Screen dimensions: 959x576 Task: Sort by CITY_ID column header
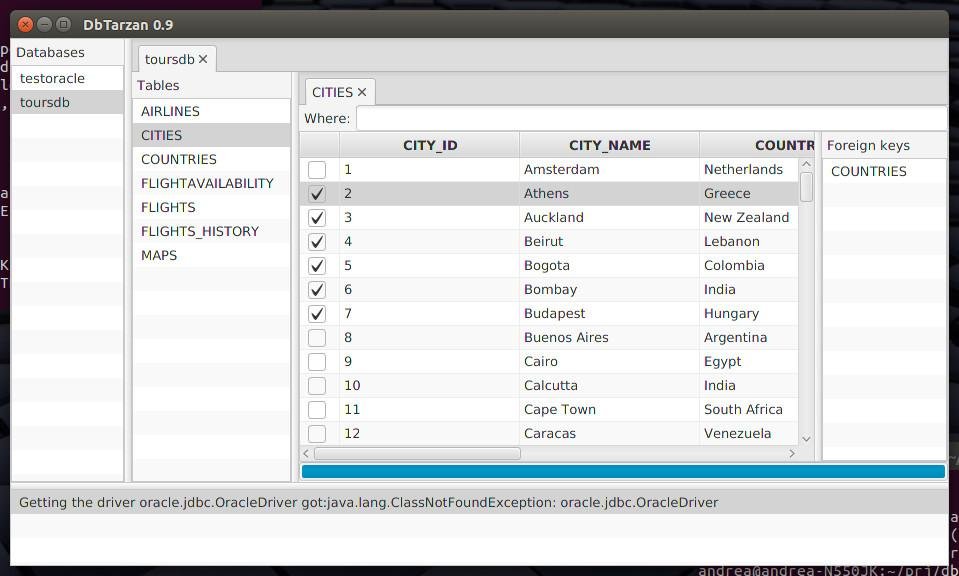tap(430, 146)
